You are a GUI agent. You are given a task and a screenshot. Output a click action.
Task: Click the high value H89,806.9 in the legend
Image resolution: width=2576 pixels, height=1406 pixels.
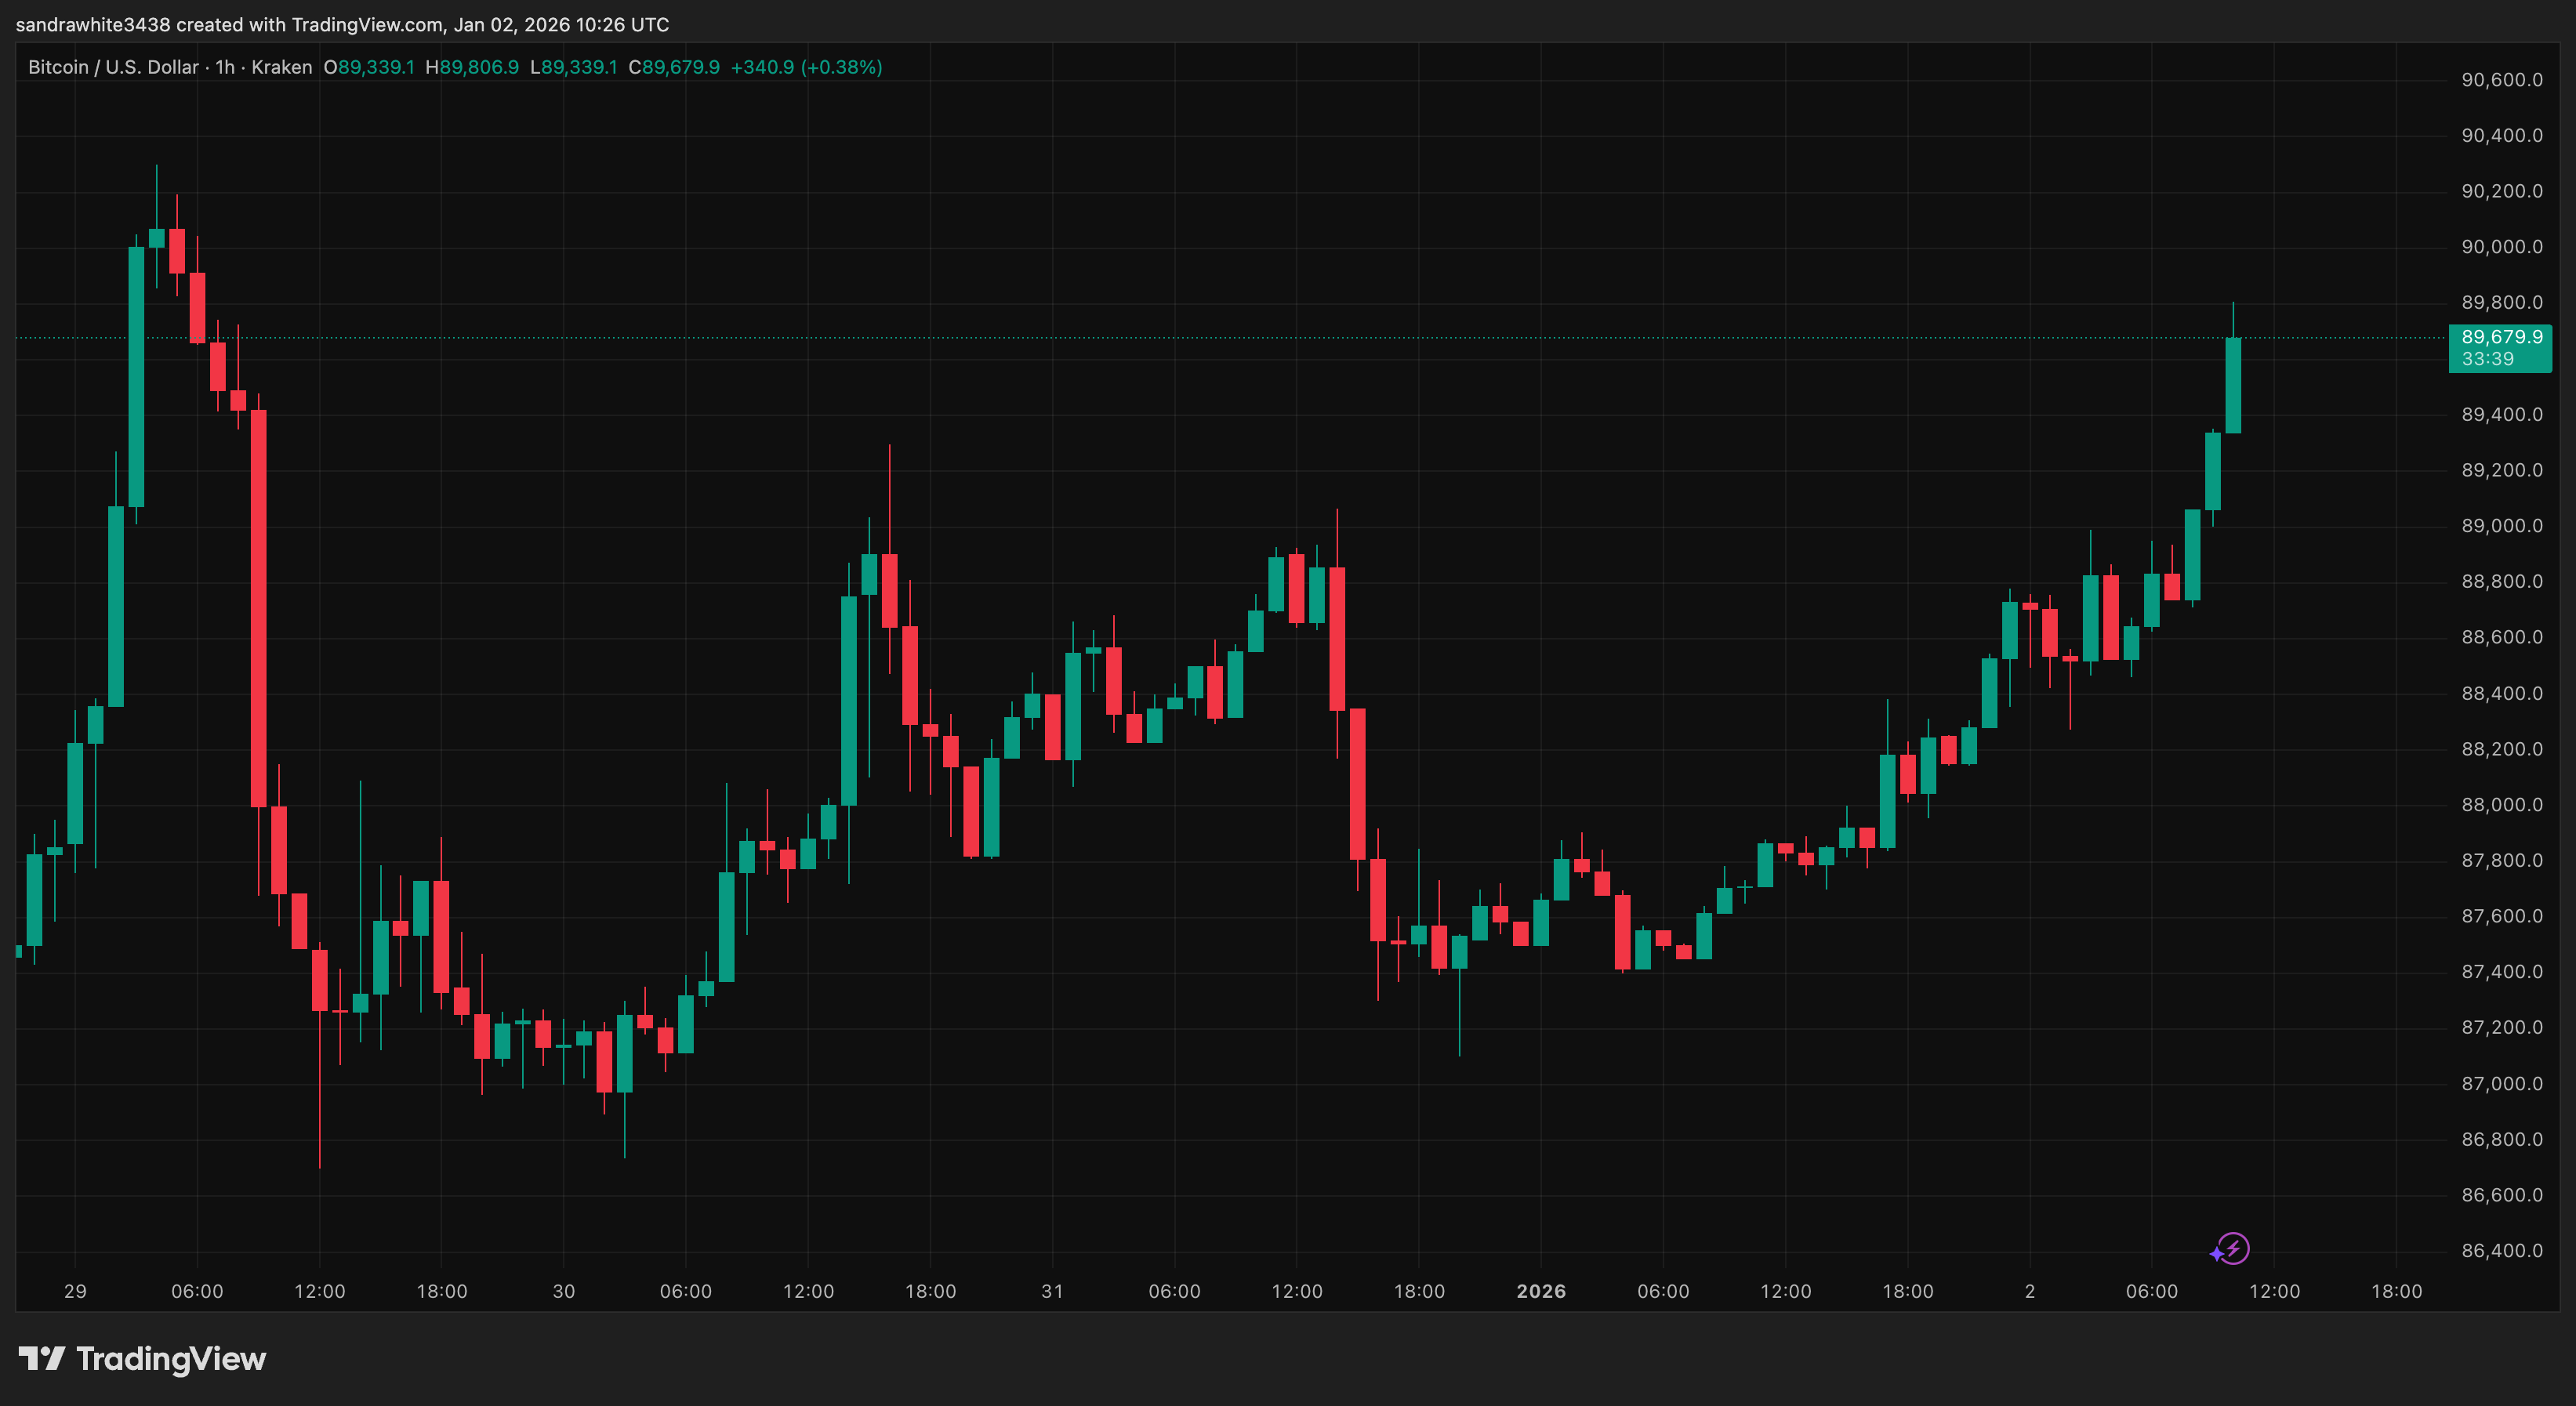[471, 67]
